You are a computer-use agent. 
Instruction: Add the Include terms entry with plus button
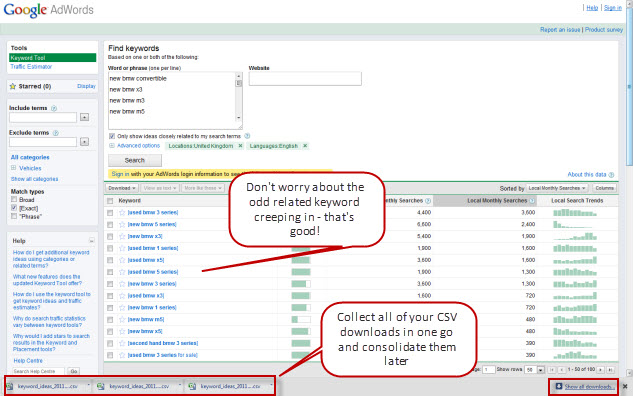click(x=84, y=117)
